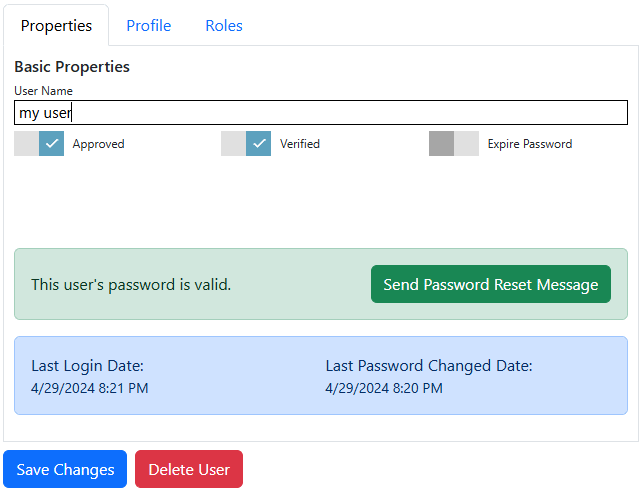Click the Basic Properties heading
Screen dimensions: 640x490
click(72, 67)
